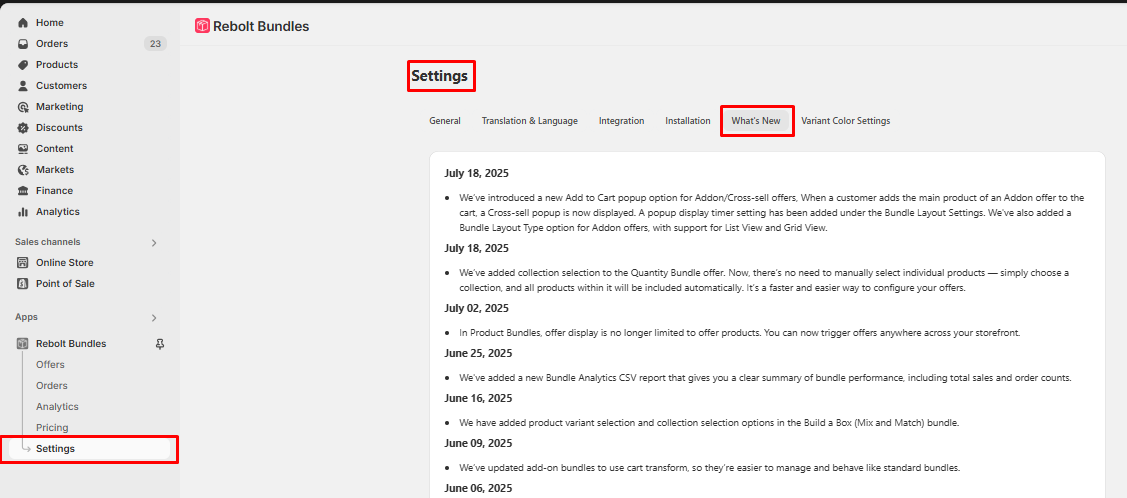Screen dimensions: 1127x498
Task: Click the 23 orders count badge
Action: [155, 44]
